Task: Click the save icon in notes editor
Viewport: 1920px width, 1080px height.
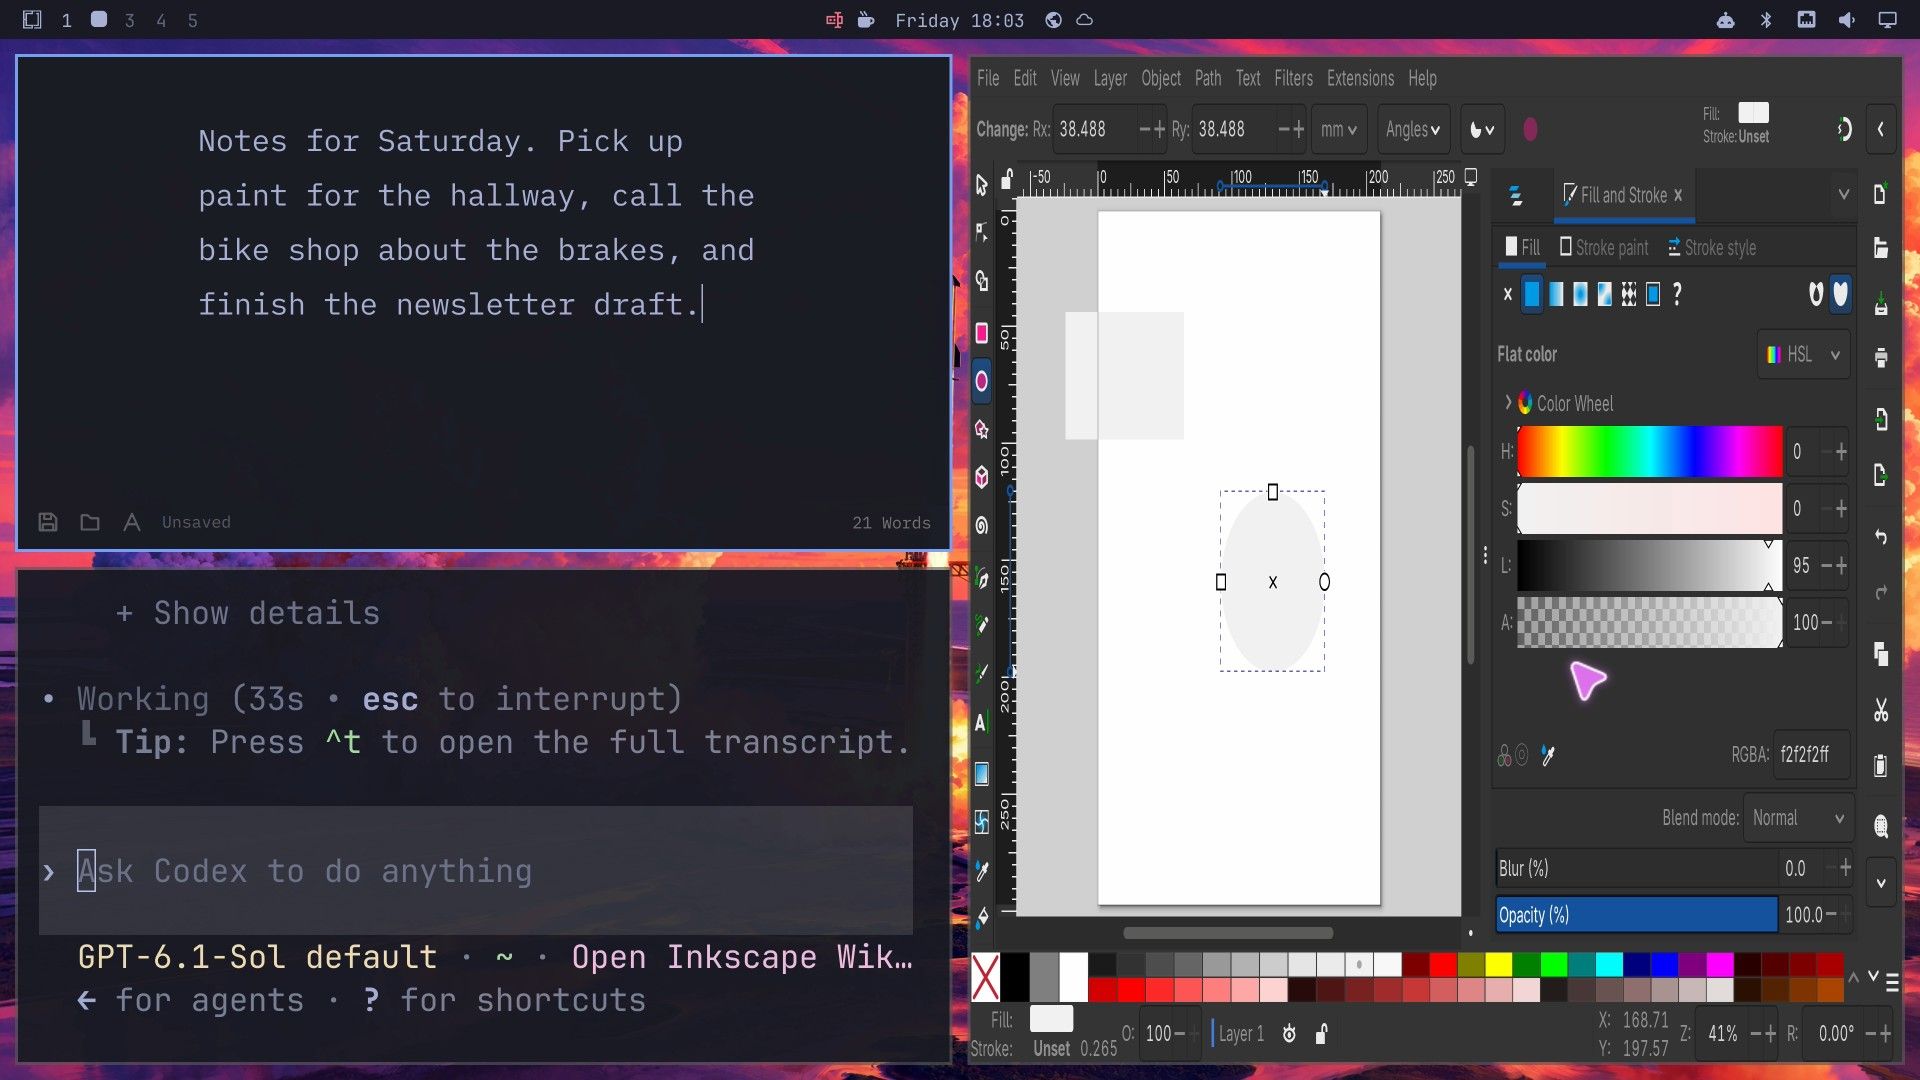Action: (47, 522)
